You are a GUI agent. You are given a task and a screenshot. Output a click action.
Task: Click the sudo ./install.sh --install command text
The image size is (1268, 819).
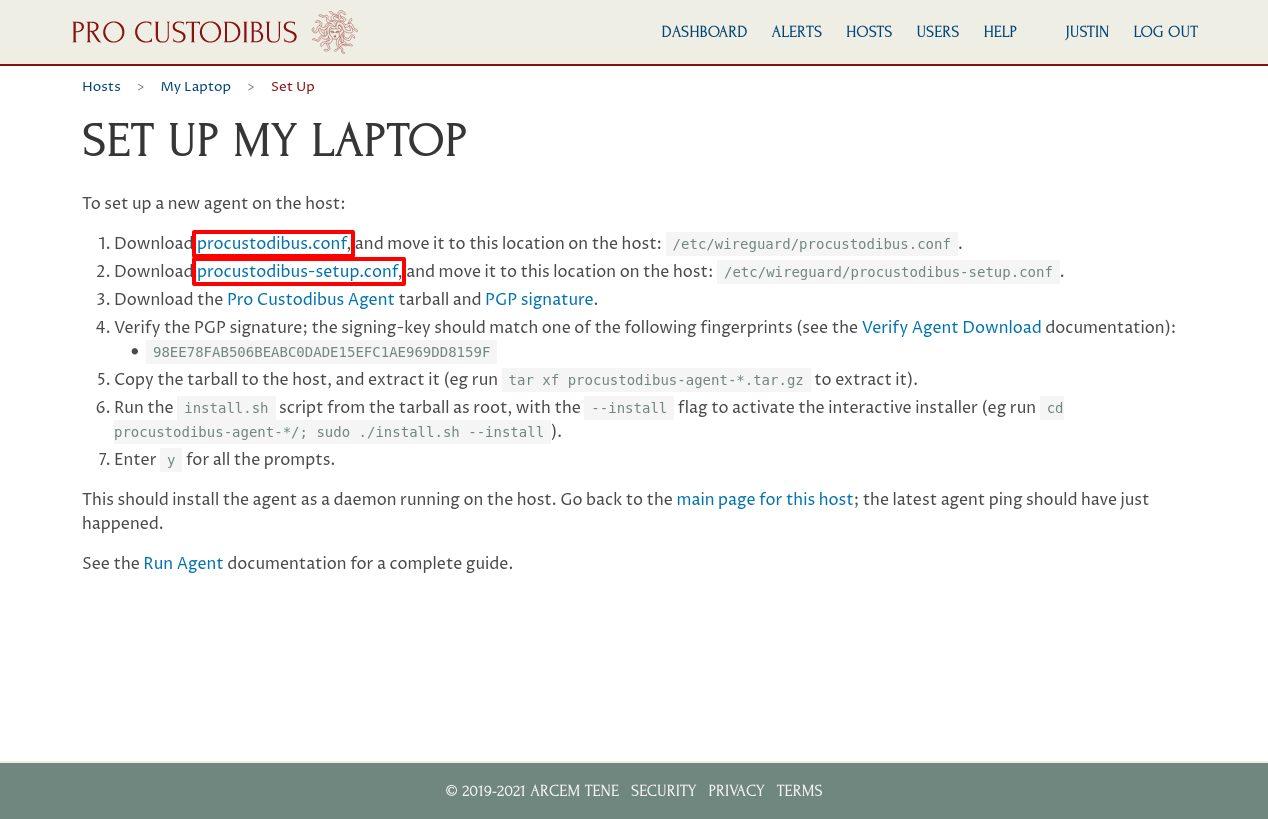[431, 432]
